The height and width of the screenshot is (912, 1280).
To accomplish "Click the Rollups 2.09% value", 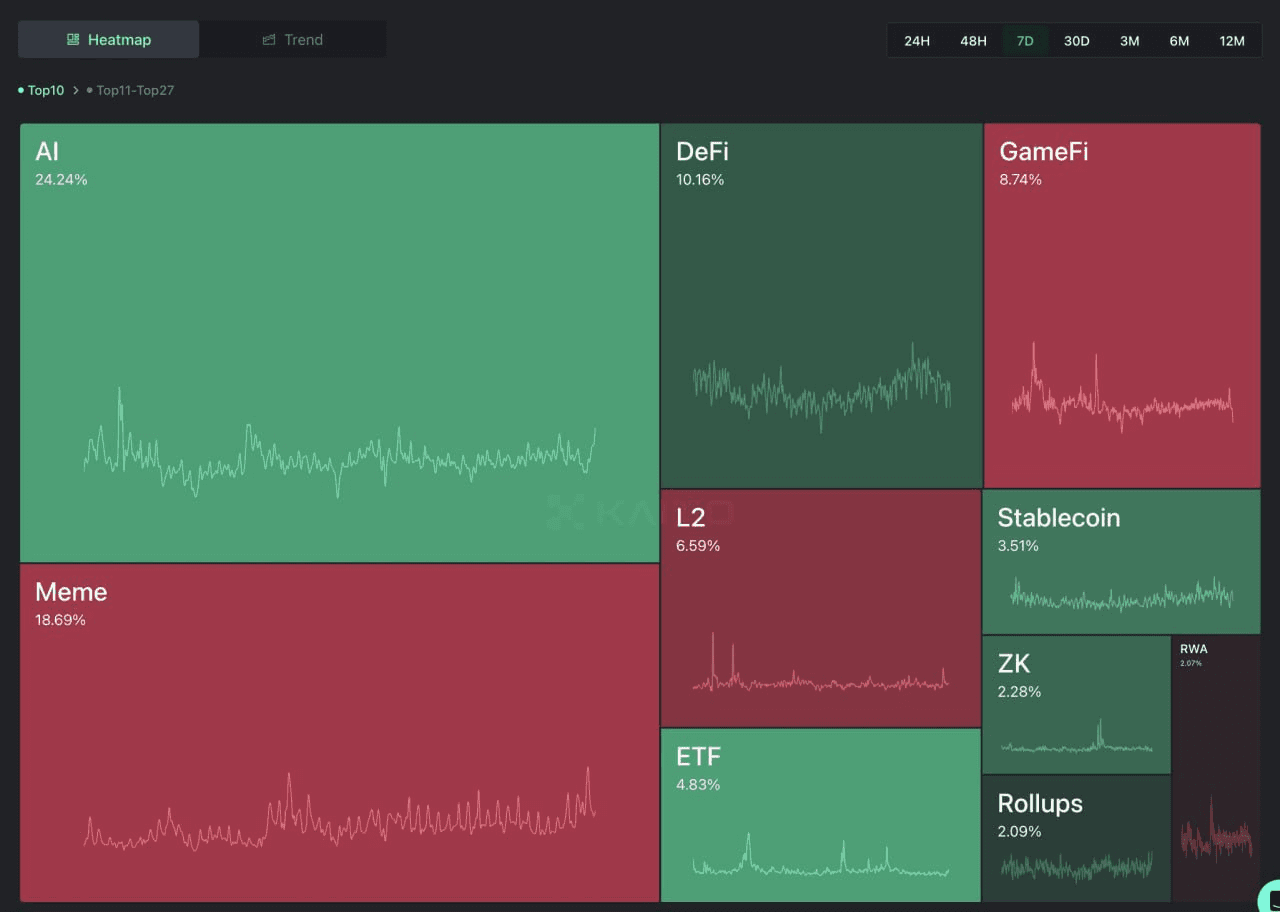I will 1019,832.
